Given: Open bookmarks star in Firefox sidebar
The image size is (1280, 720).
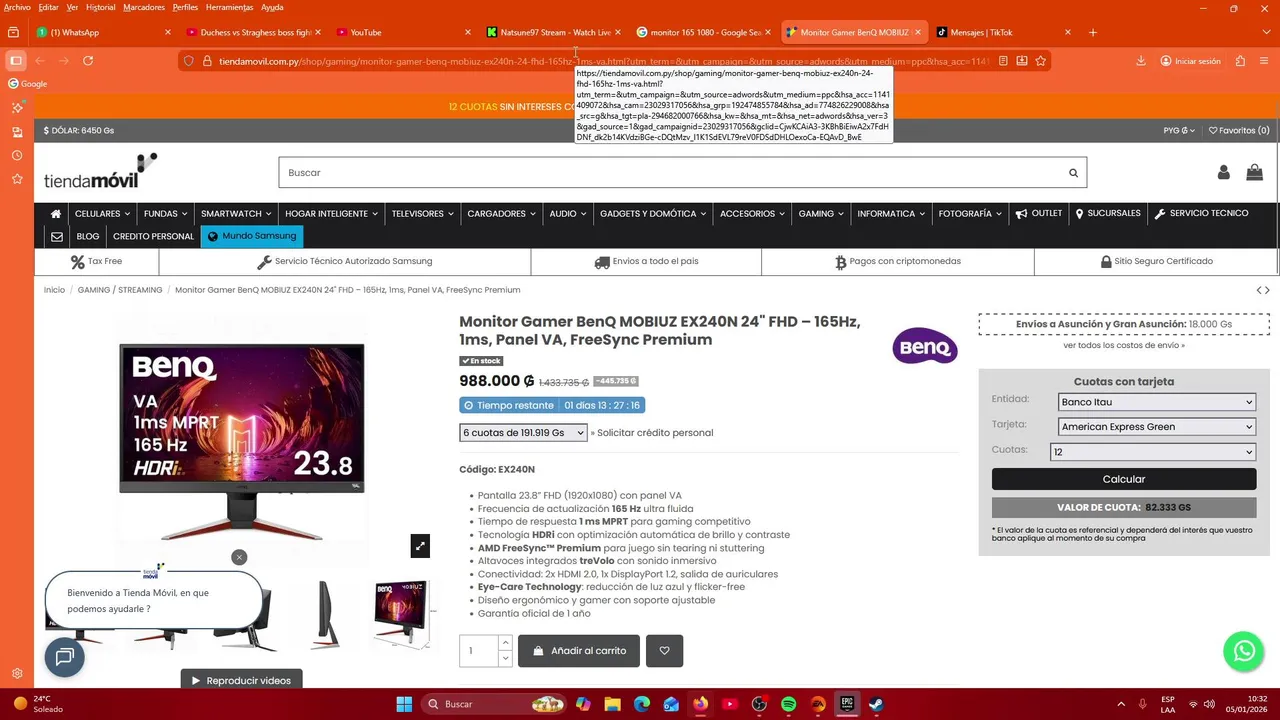Looking at the screenshot, I should [17, 179].
